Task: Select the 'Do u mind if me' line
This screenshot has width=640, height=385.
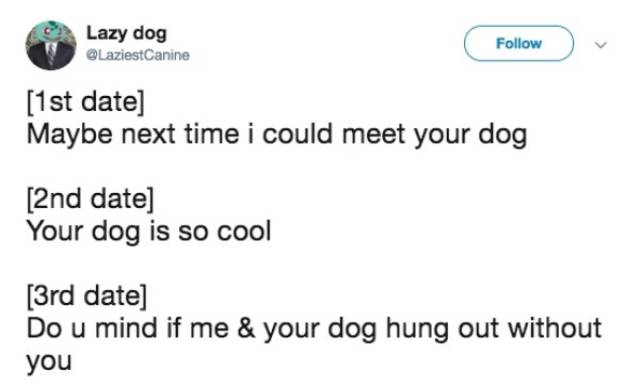Action: tap(314, 328)
